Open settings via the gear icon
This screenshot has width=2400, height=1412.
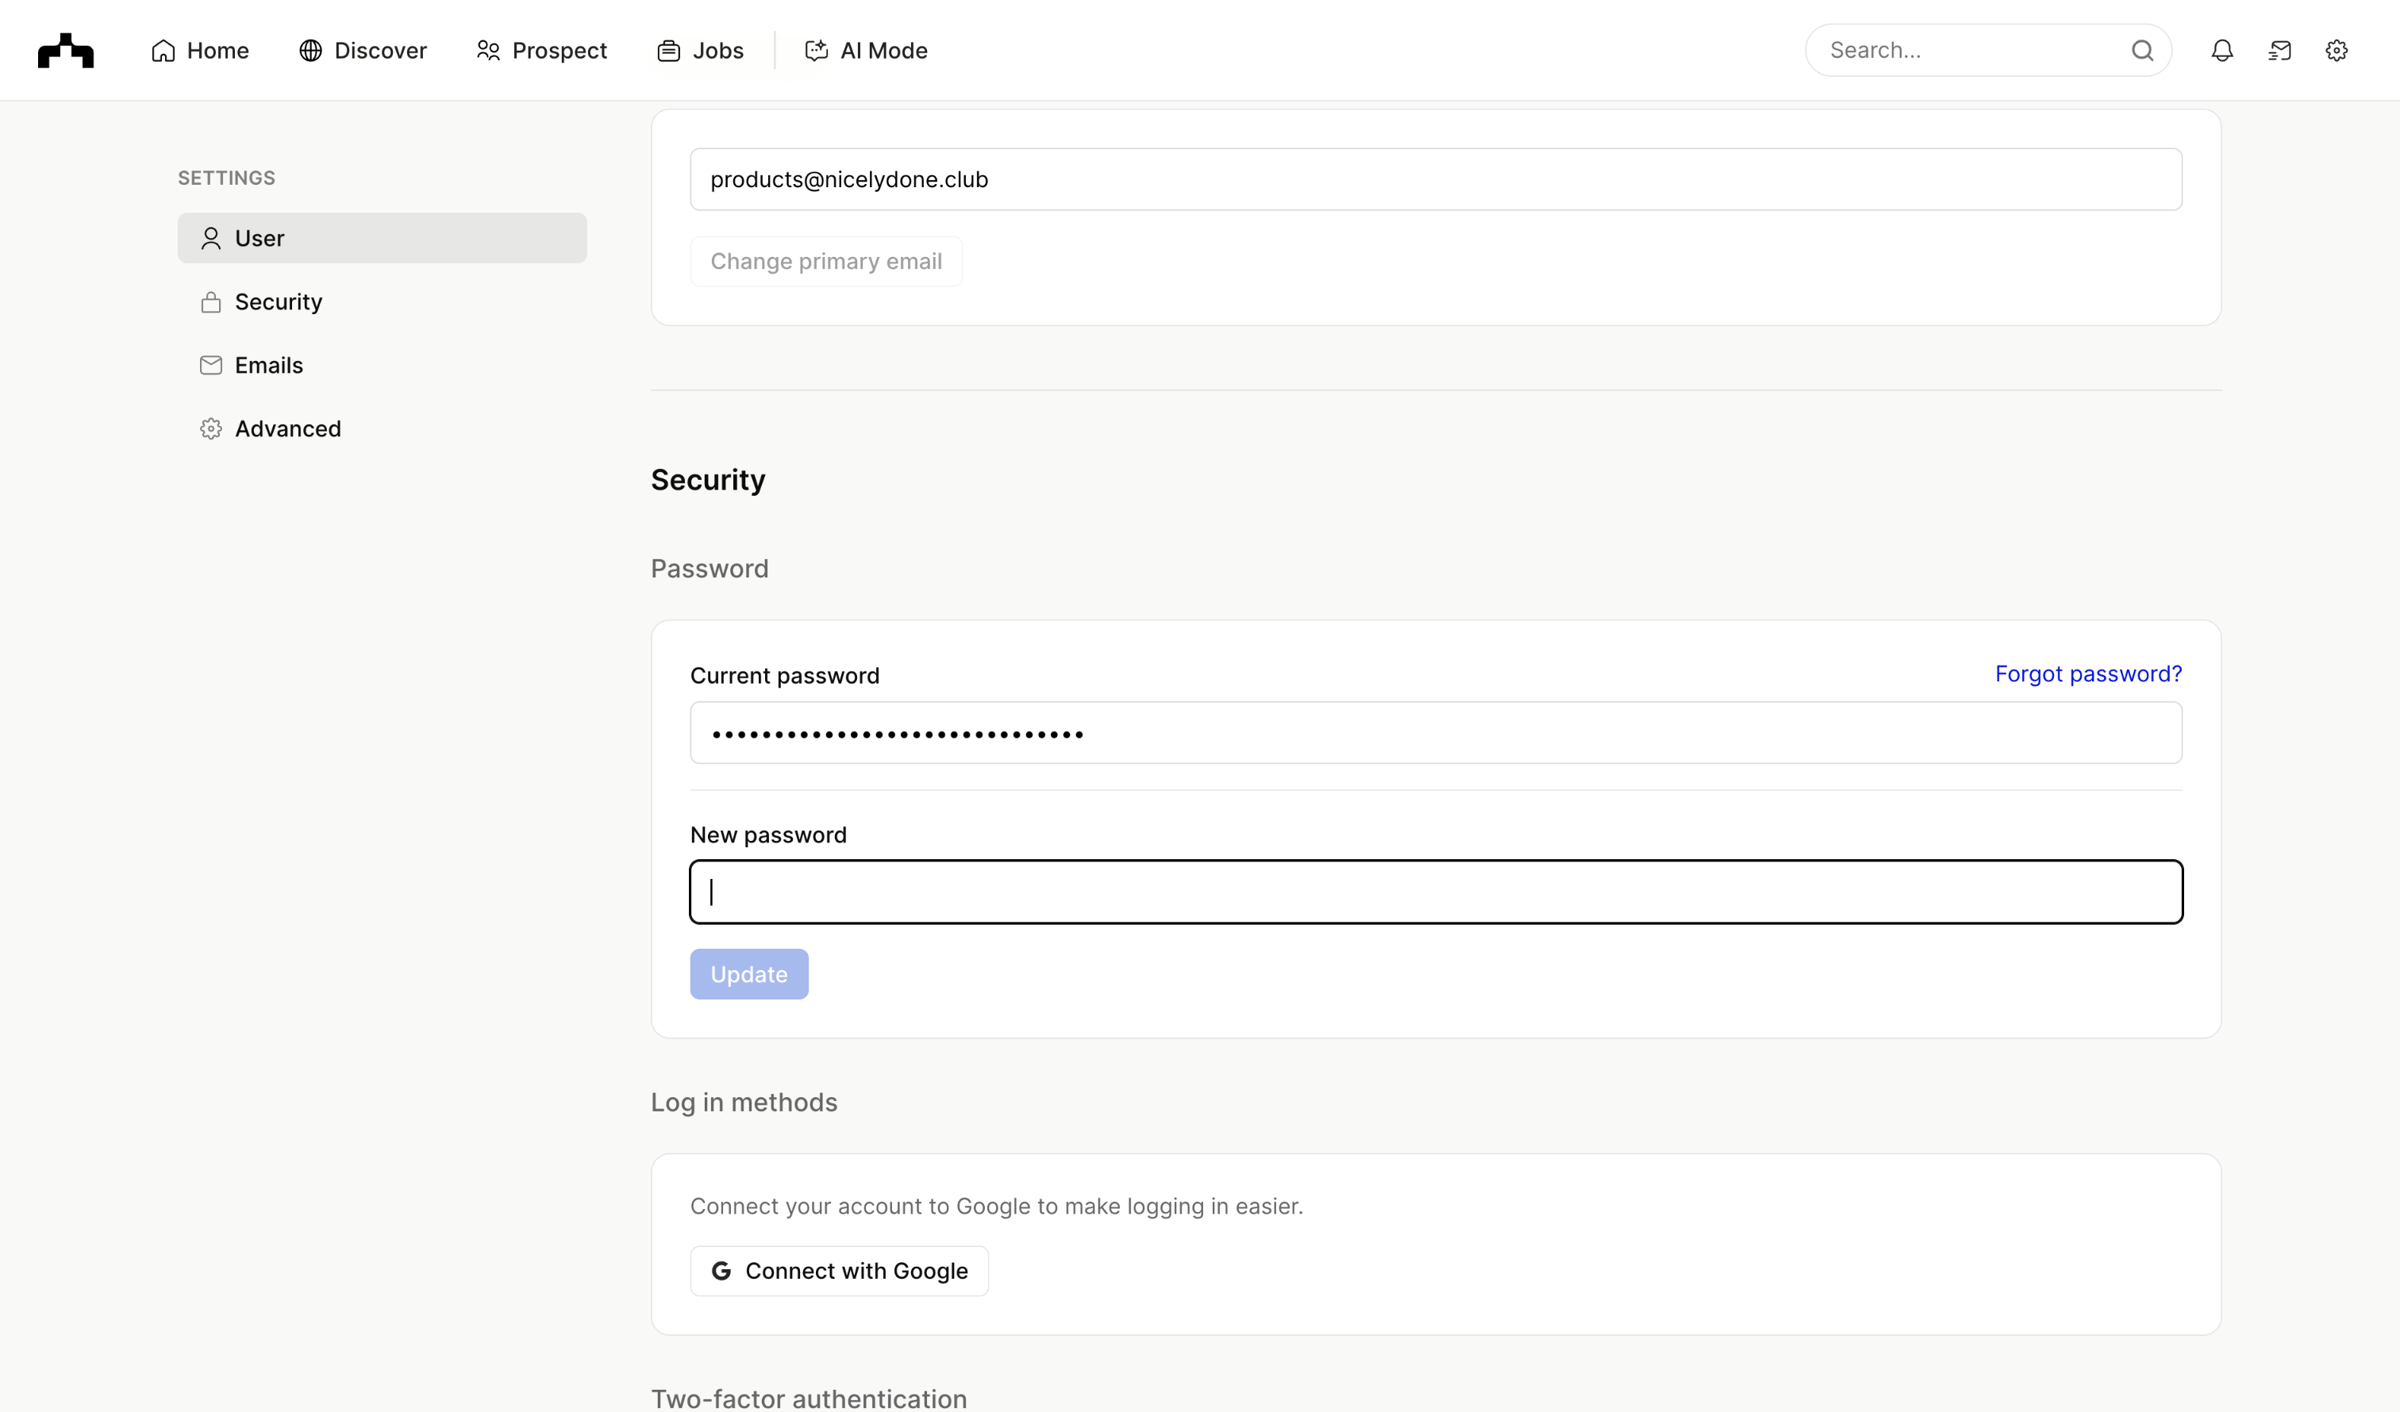2337,50
